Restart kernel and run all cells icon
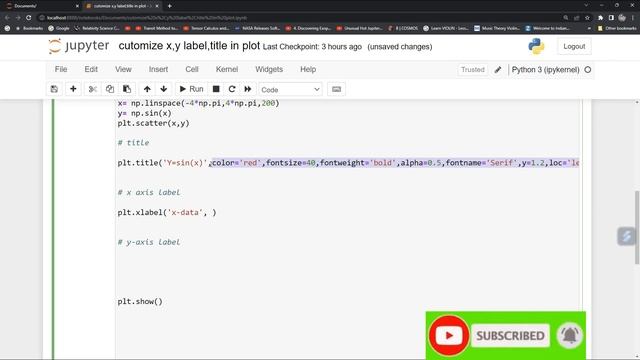 point(248,89)
